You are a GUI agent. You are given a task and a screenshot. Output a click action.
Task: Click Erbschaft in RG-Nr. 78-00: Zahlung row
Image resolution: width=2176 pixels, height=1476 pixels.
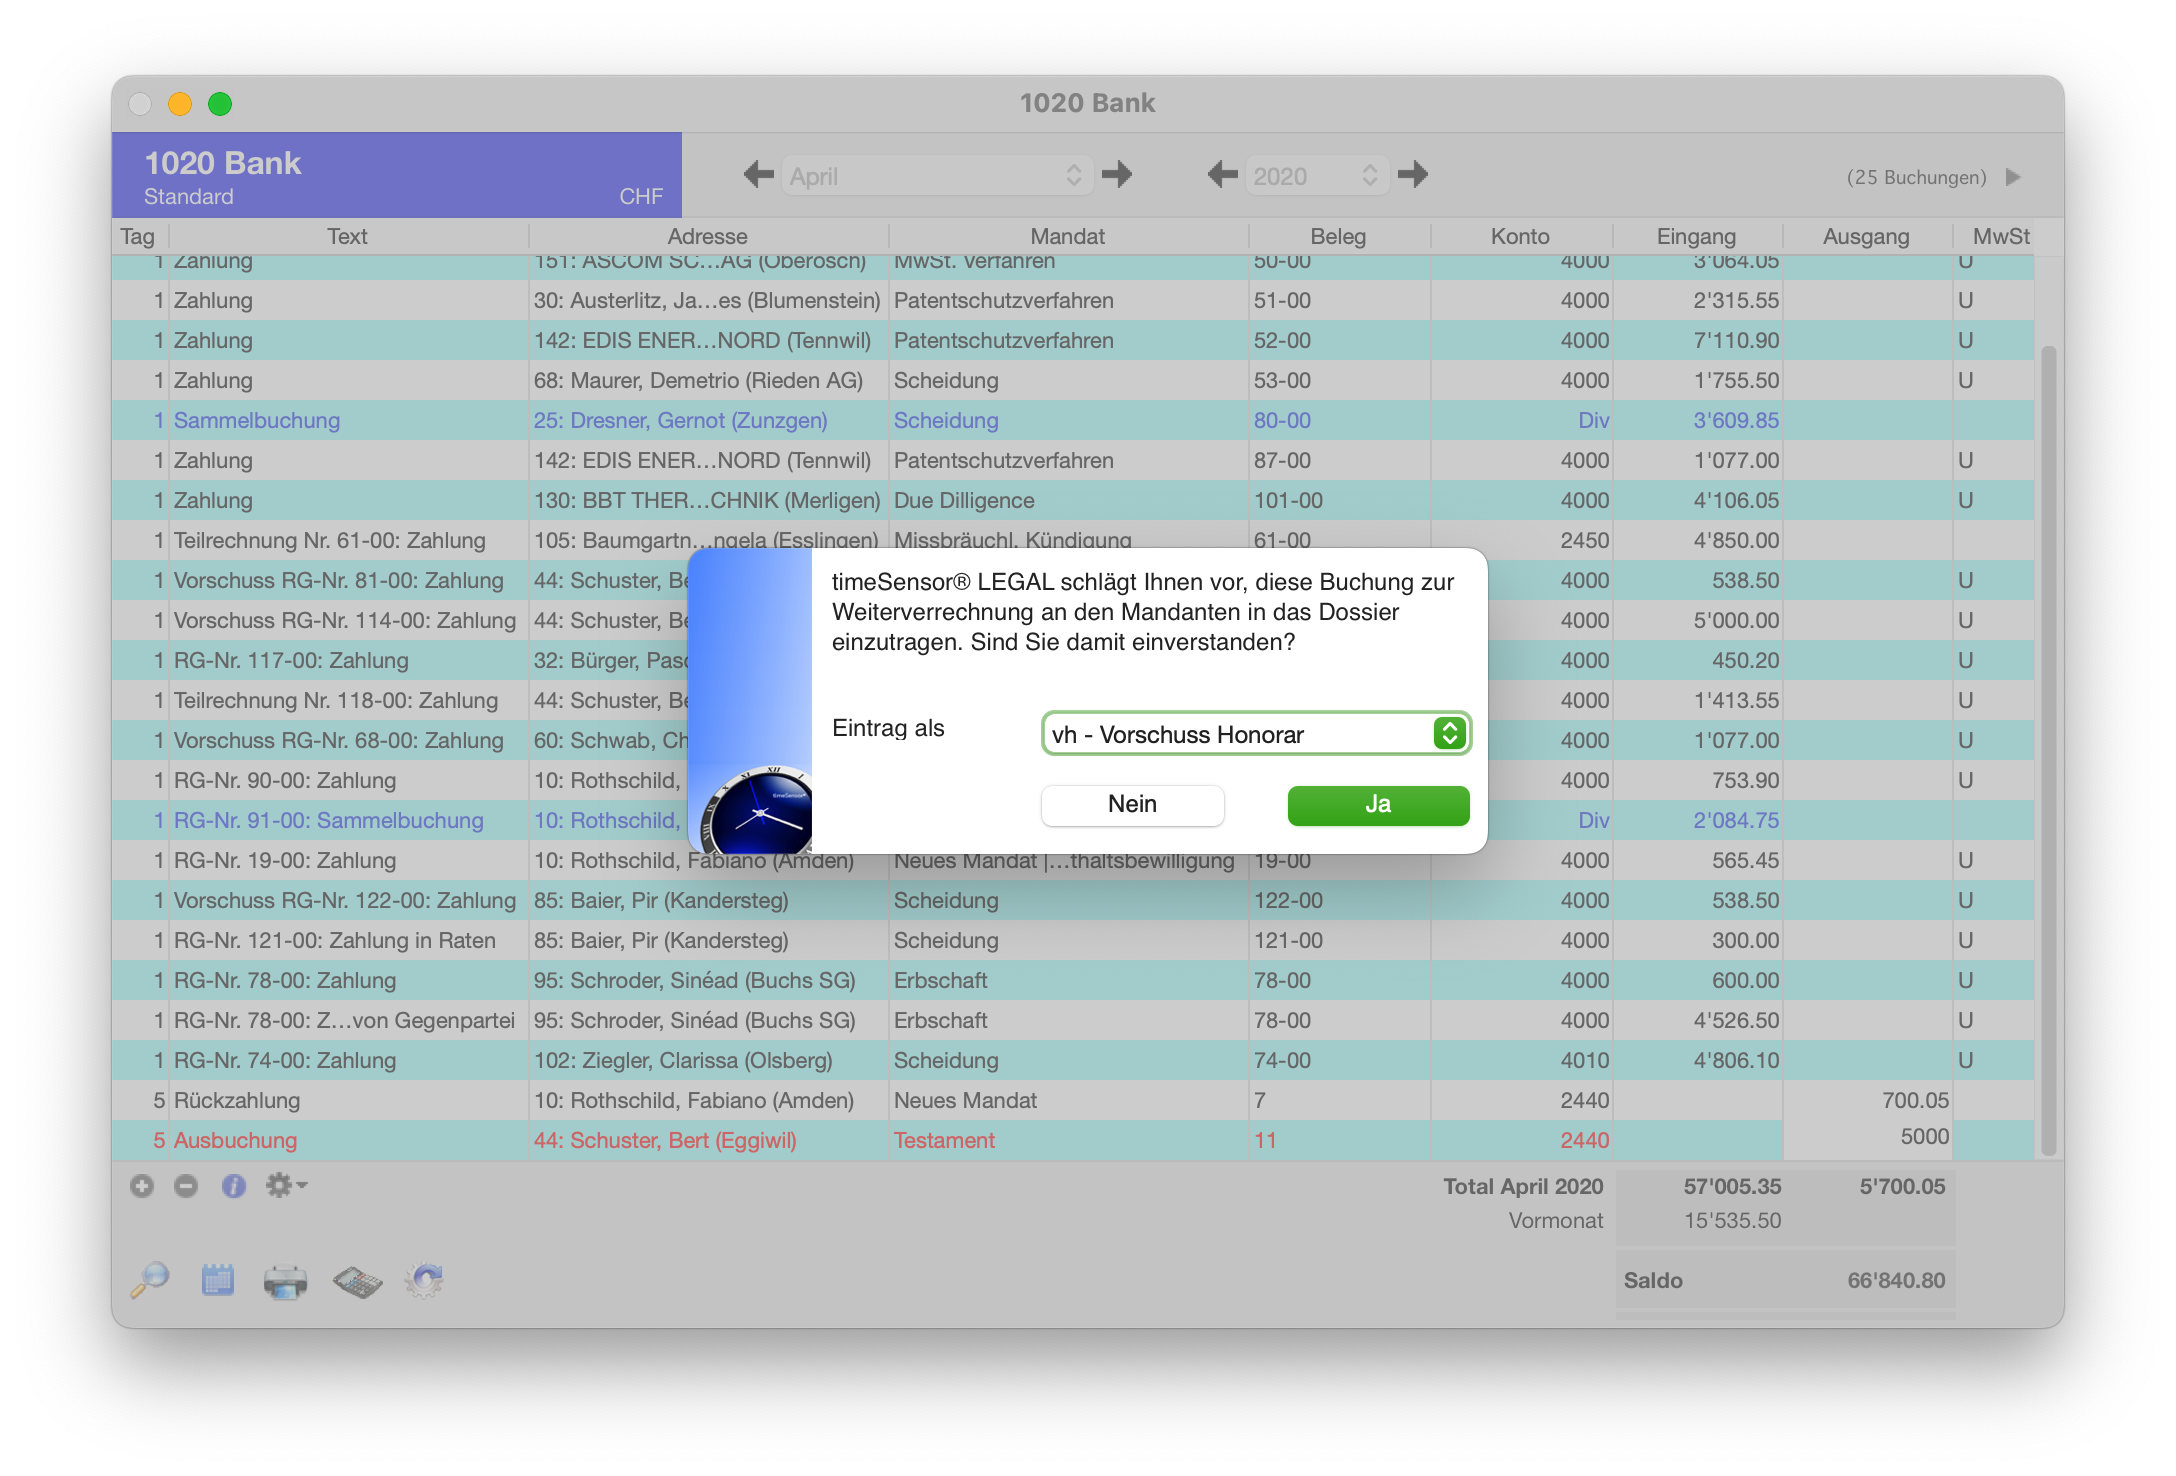point(940,980)
